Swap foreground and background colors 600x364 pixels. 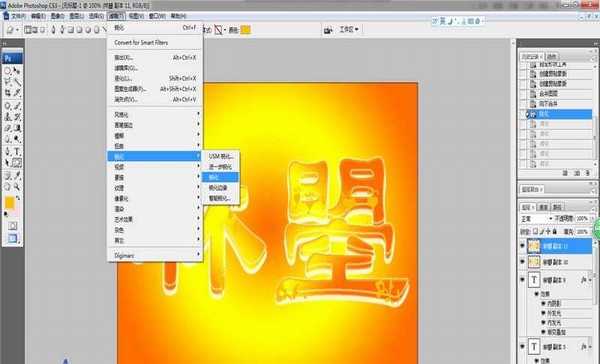click(x=18, y=198)
